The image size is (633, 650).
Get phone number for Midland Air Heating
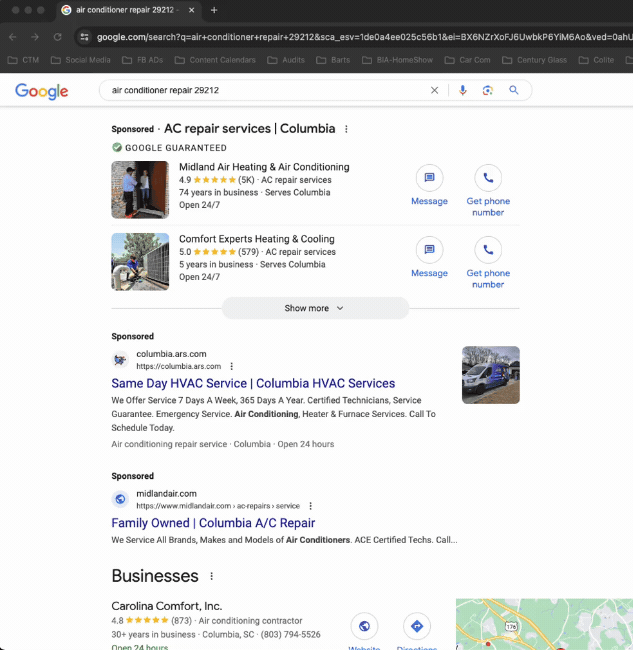[x=488, y=191]
